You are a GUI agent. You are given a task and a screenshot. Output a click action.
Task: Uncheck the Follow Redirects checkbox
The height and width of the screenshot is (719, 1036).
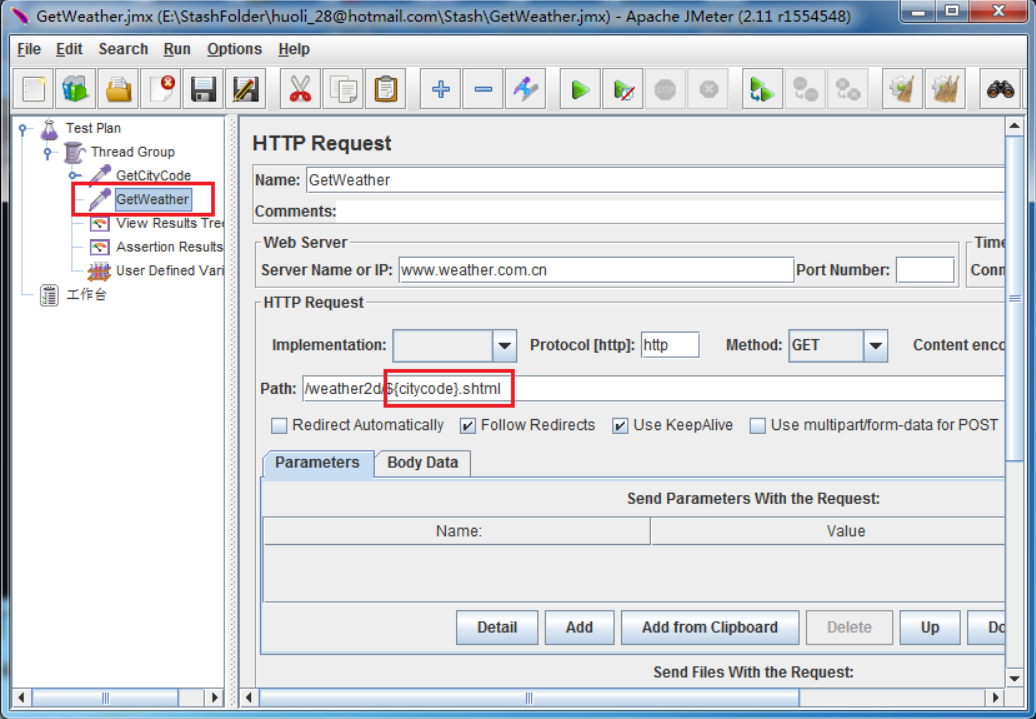point(468,426)
